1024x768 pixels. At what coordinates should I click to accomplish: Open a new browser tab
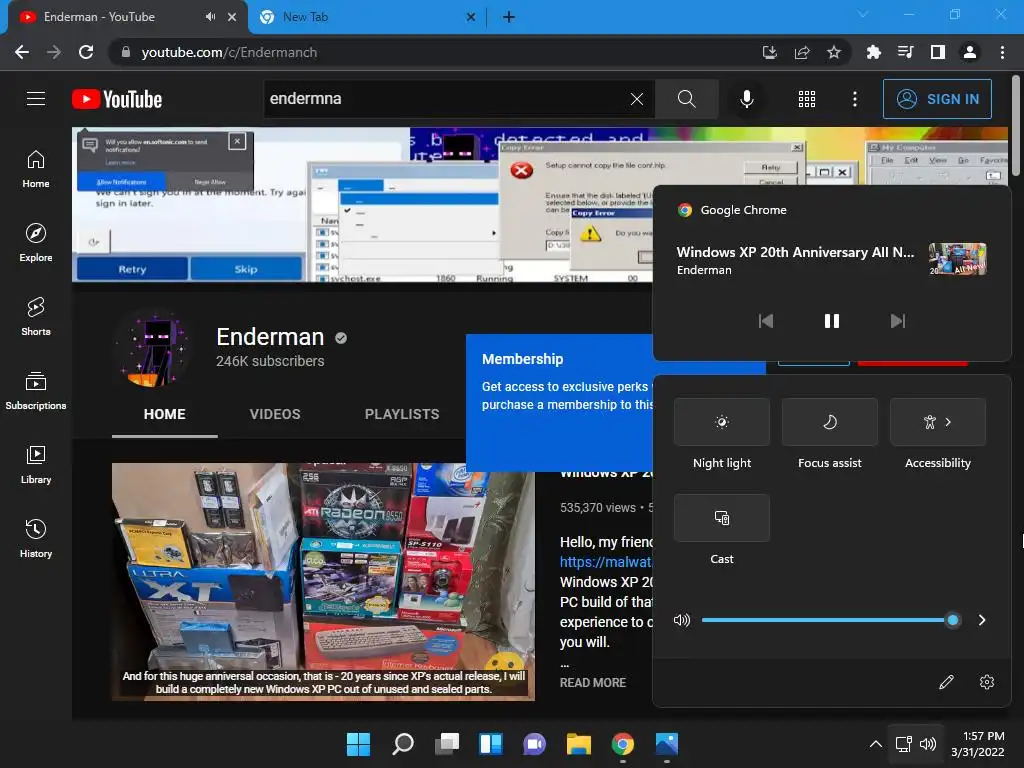click(x=509, y=17)
